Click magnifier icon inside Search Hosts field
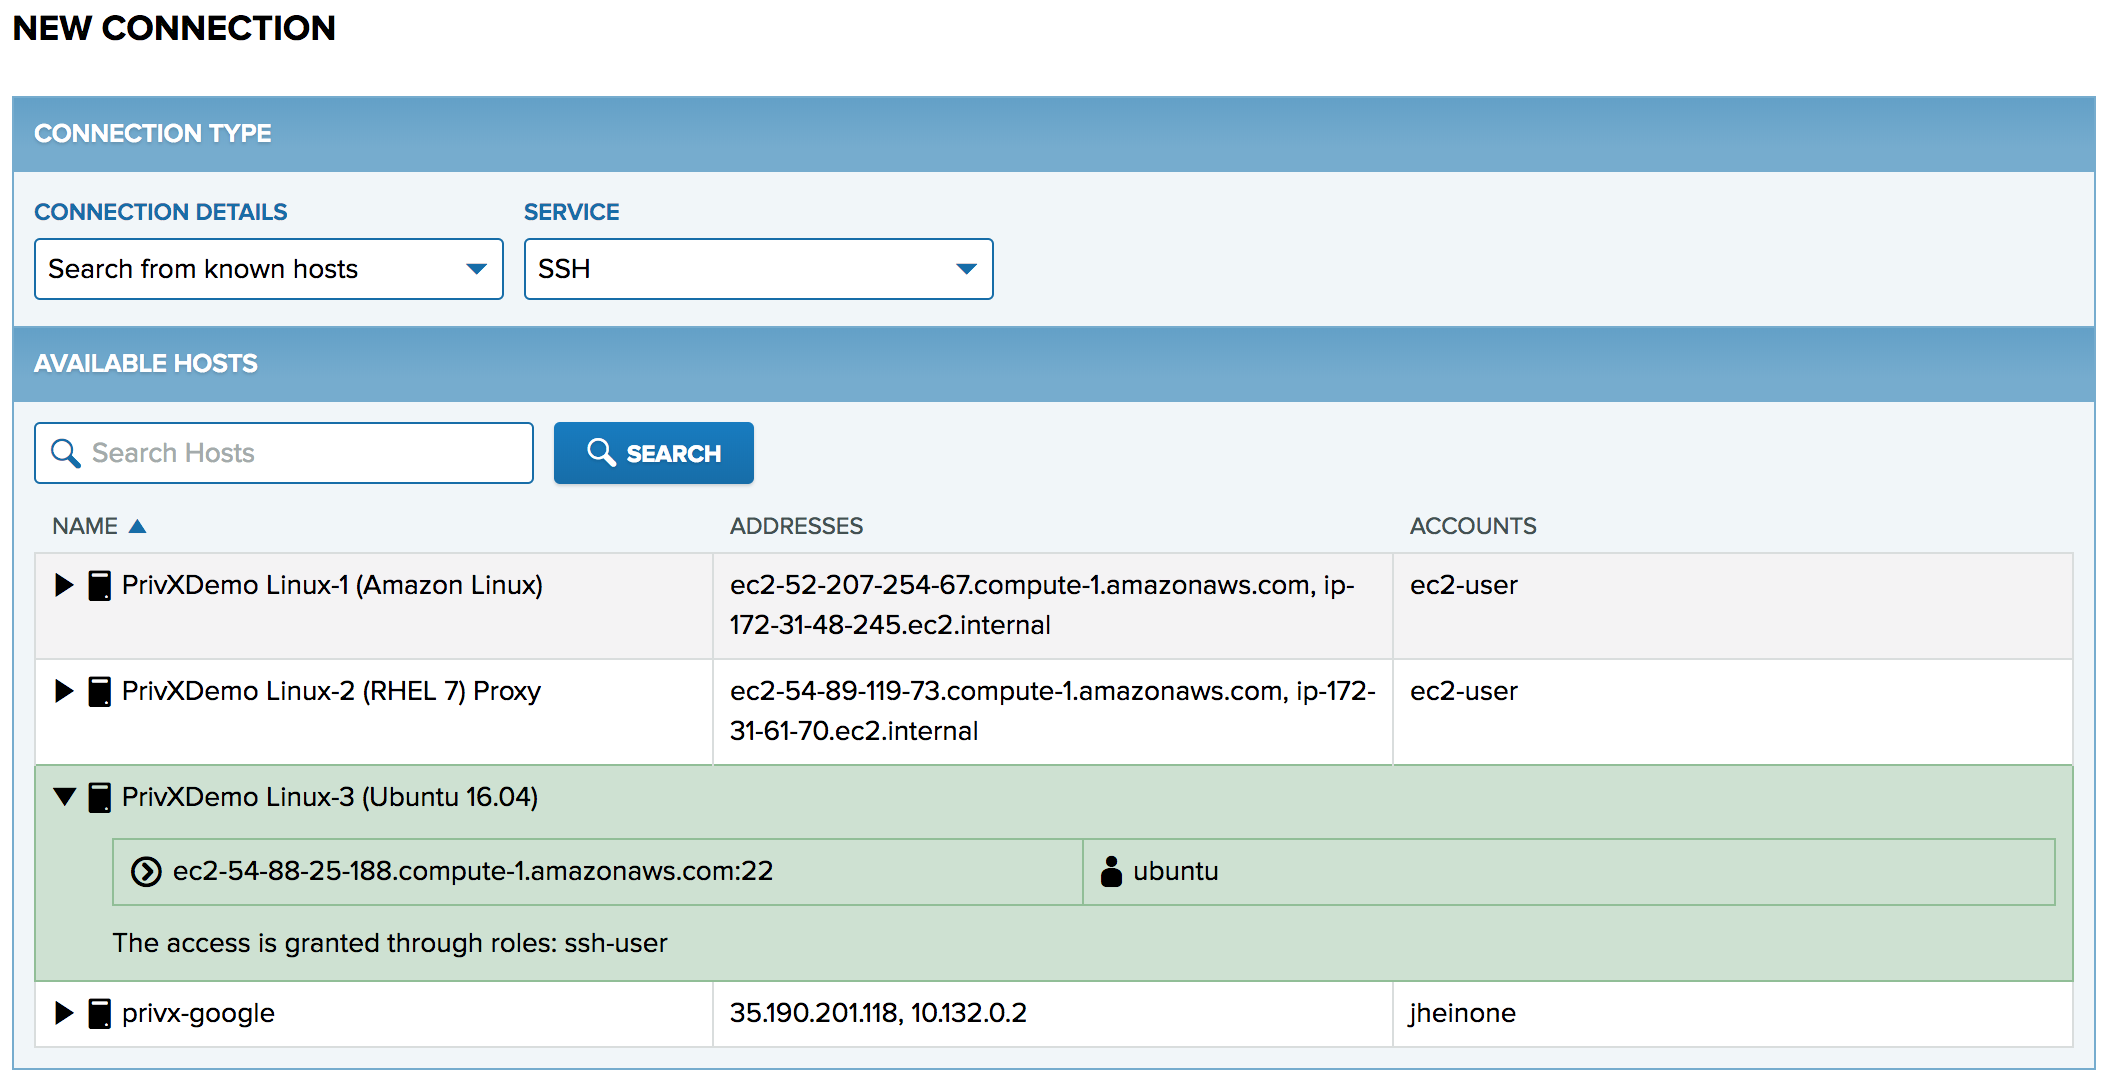 pos(66,453)
